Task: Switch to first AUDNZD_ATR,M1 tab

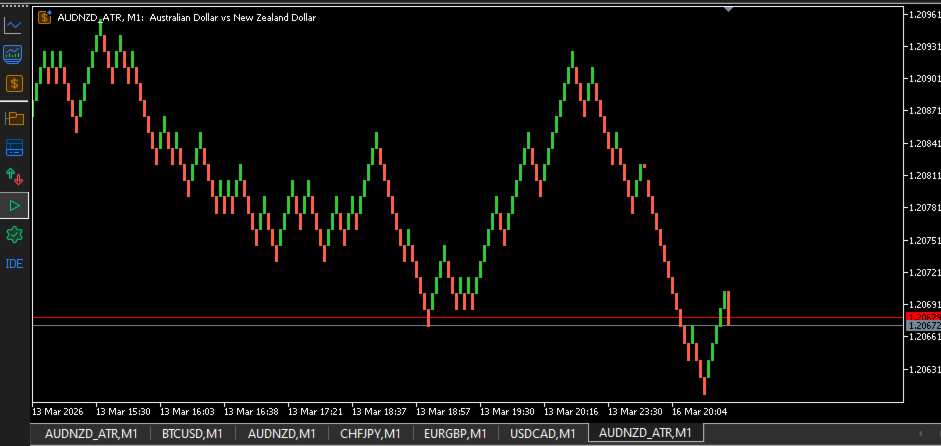Action: tap(91, 433)
